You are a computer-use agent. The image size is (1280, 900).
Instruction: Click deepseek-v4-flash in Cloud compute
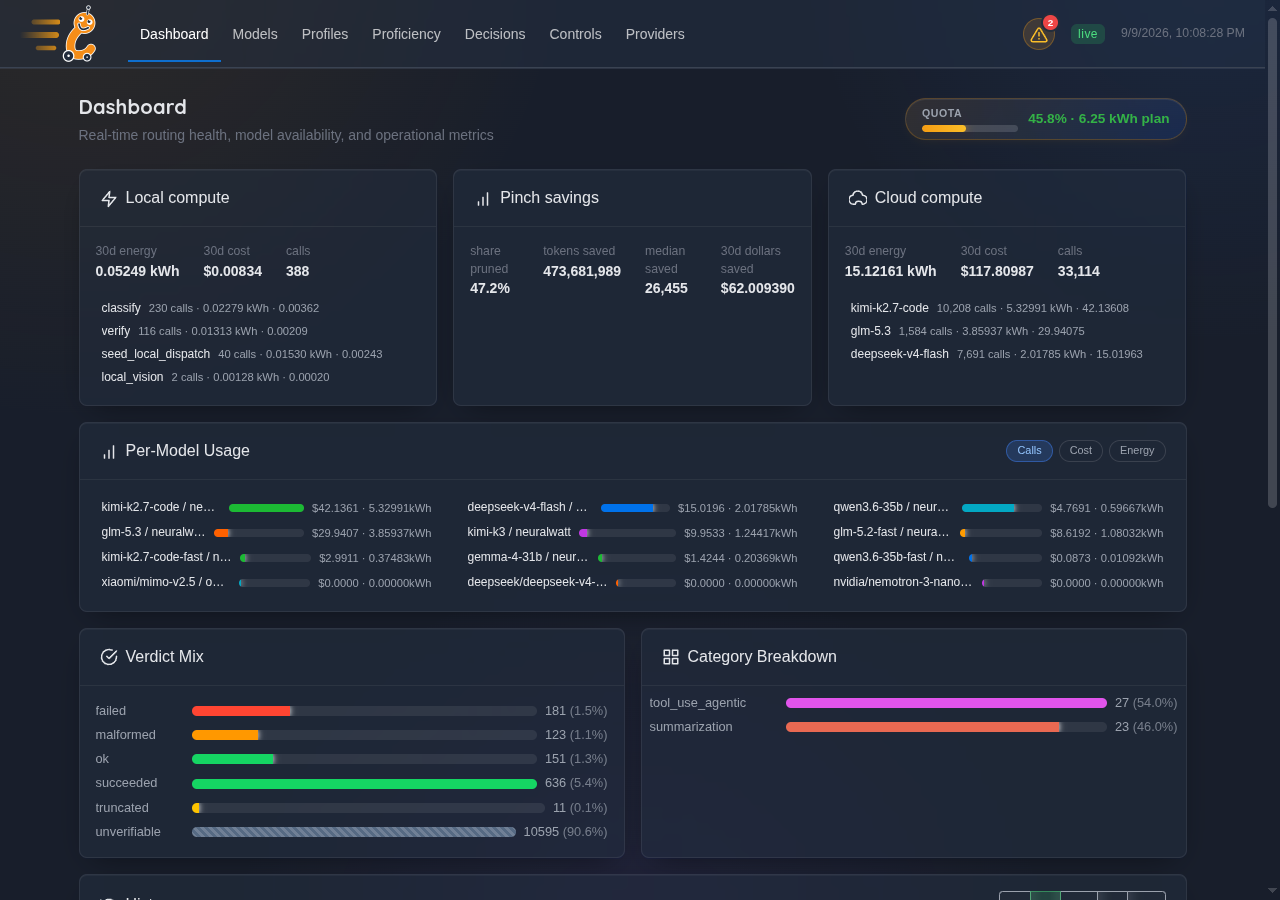(900, 354)
